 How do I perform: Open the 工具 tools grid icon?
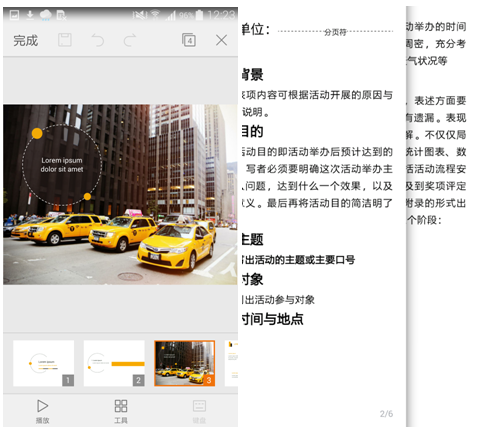point(121,406)
